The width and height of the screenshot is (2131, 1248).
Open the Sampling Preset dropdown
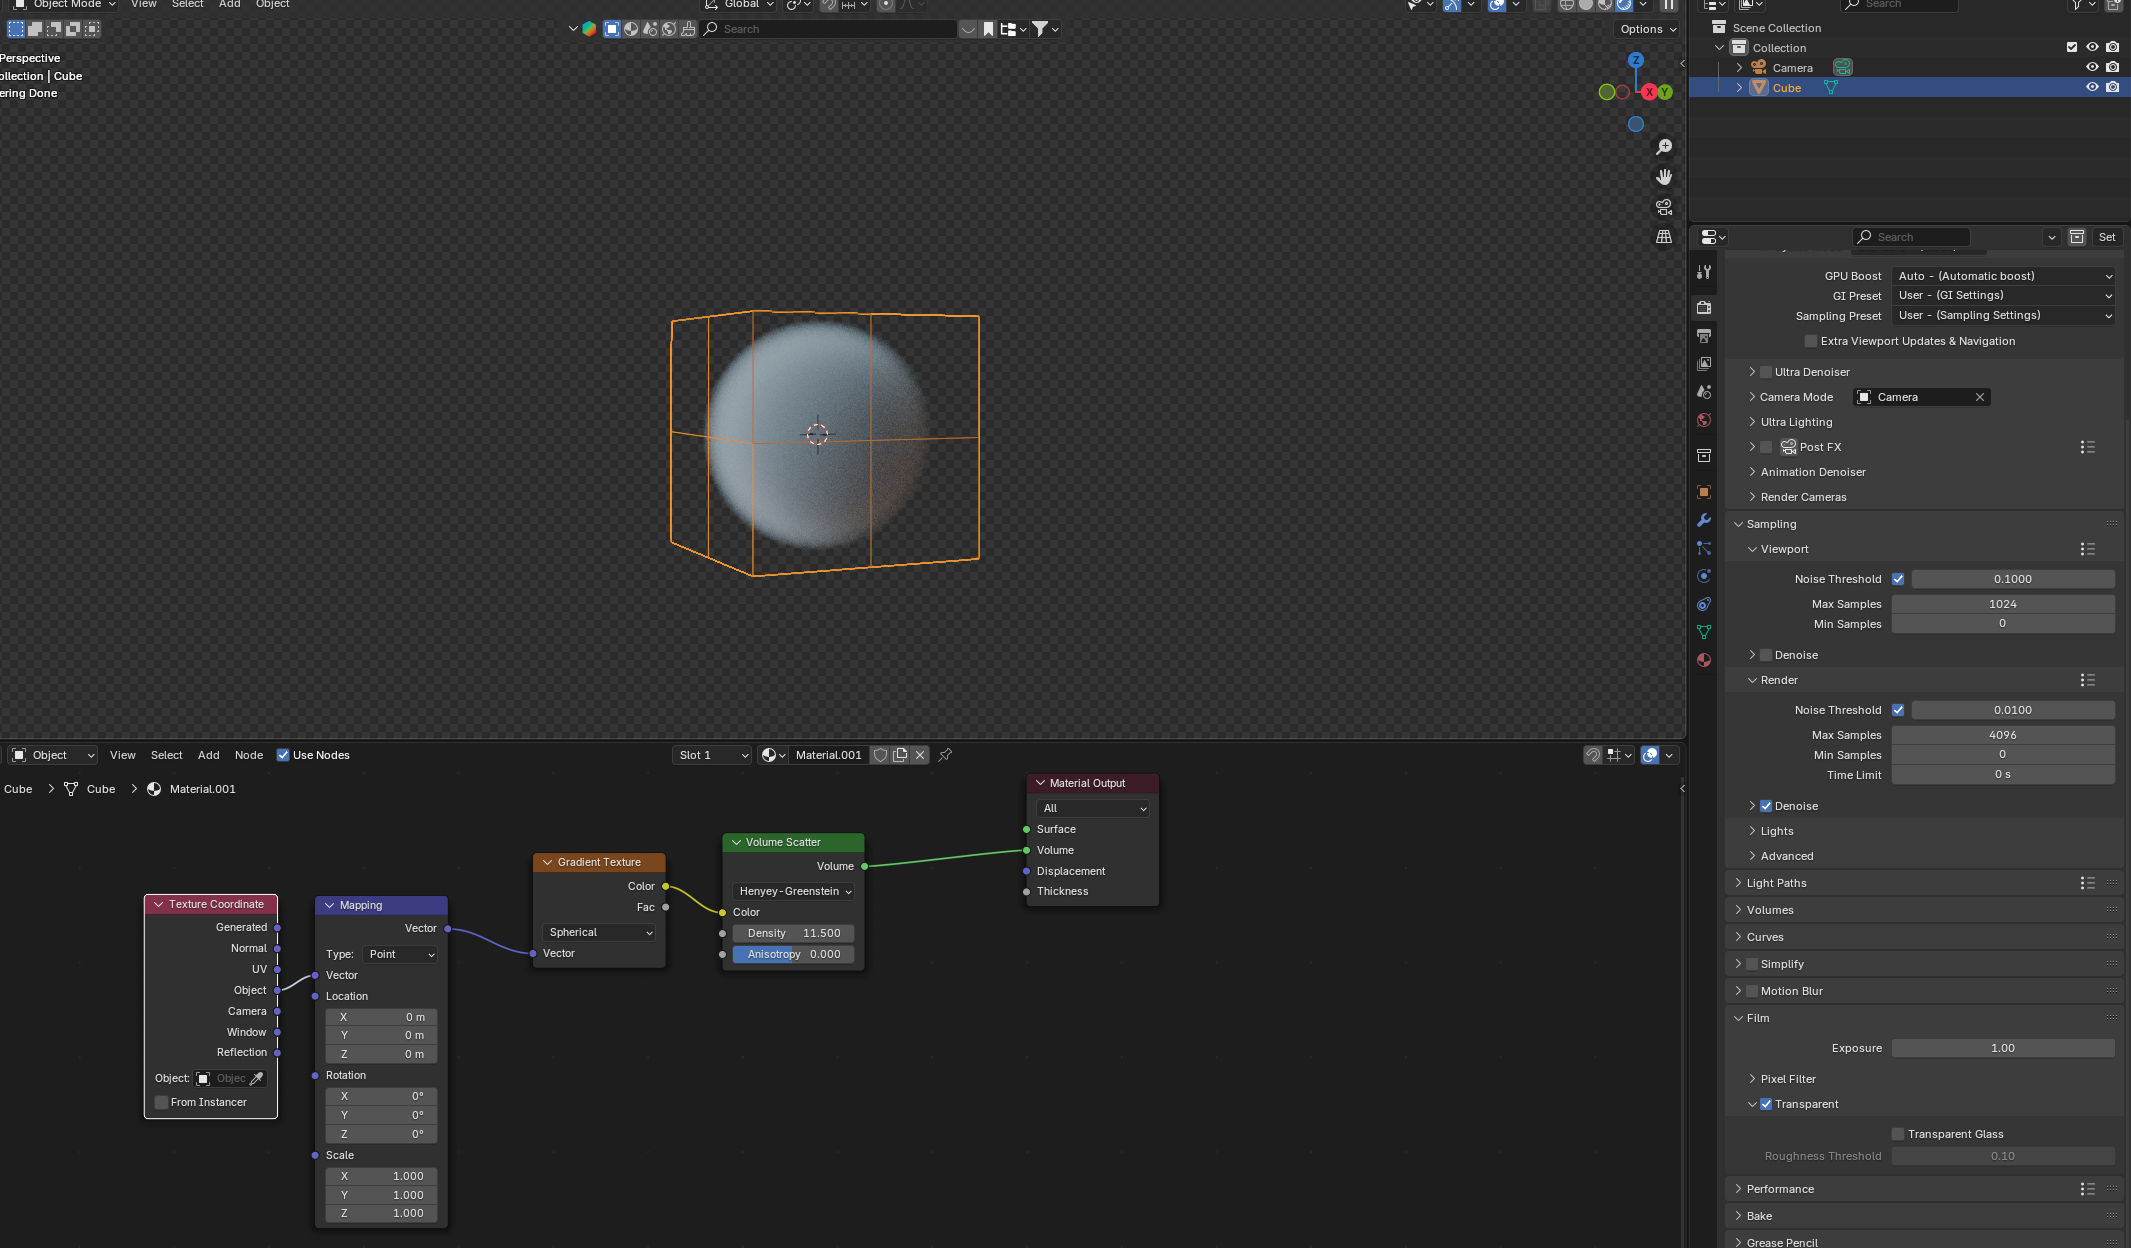click(2004, 315)
